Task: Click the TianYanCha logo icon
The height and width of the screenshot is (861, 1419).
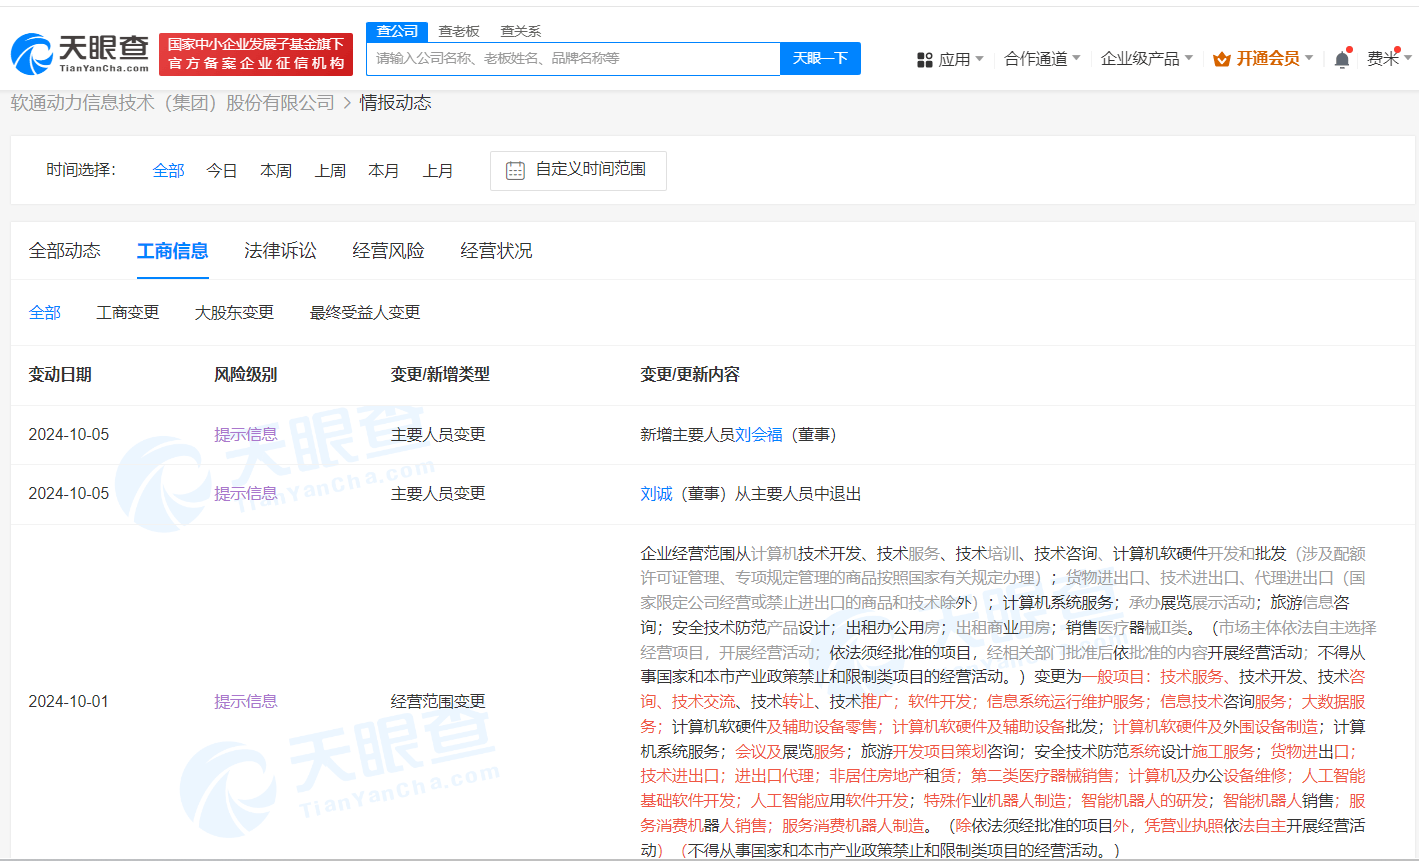Action: click(x=32, y=54)
